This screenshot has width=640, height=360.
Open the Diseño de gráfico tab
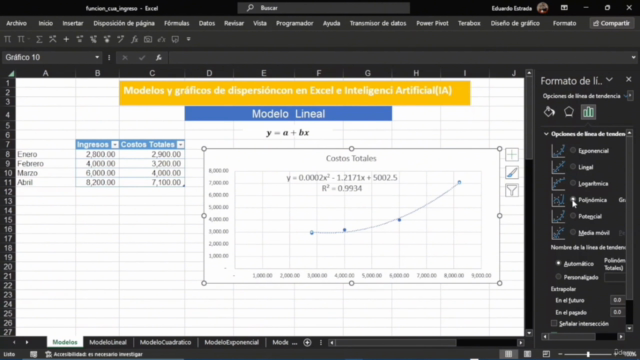pos(515,23)
